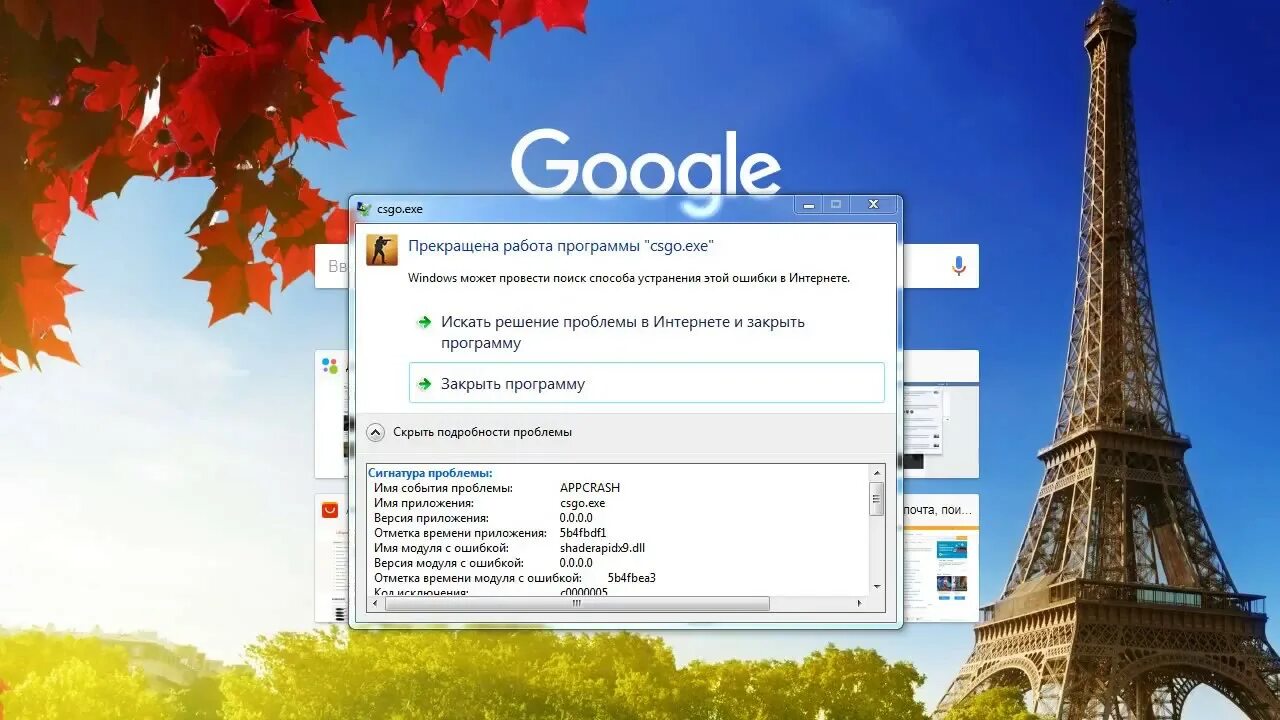Click the details vertical scrollbar up arrow
The width and height of the screenshot is (1280, 720).
tap(877, 472)
